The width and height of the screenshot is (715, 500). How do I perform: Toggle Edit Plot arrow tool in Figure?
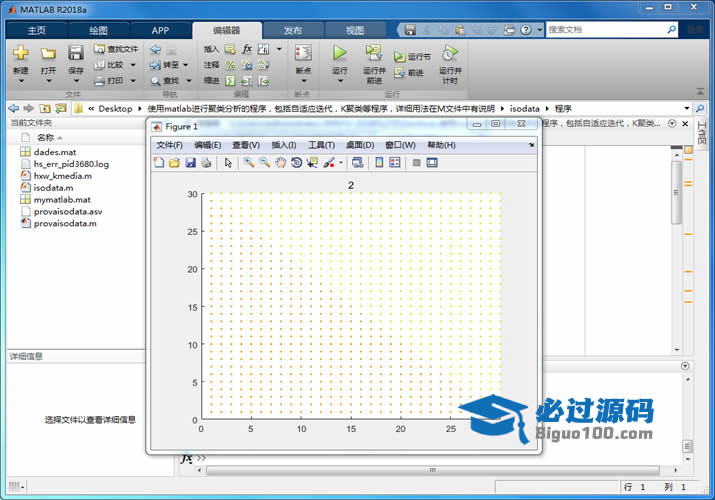coord(228,163)
